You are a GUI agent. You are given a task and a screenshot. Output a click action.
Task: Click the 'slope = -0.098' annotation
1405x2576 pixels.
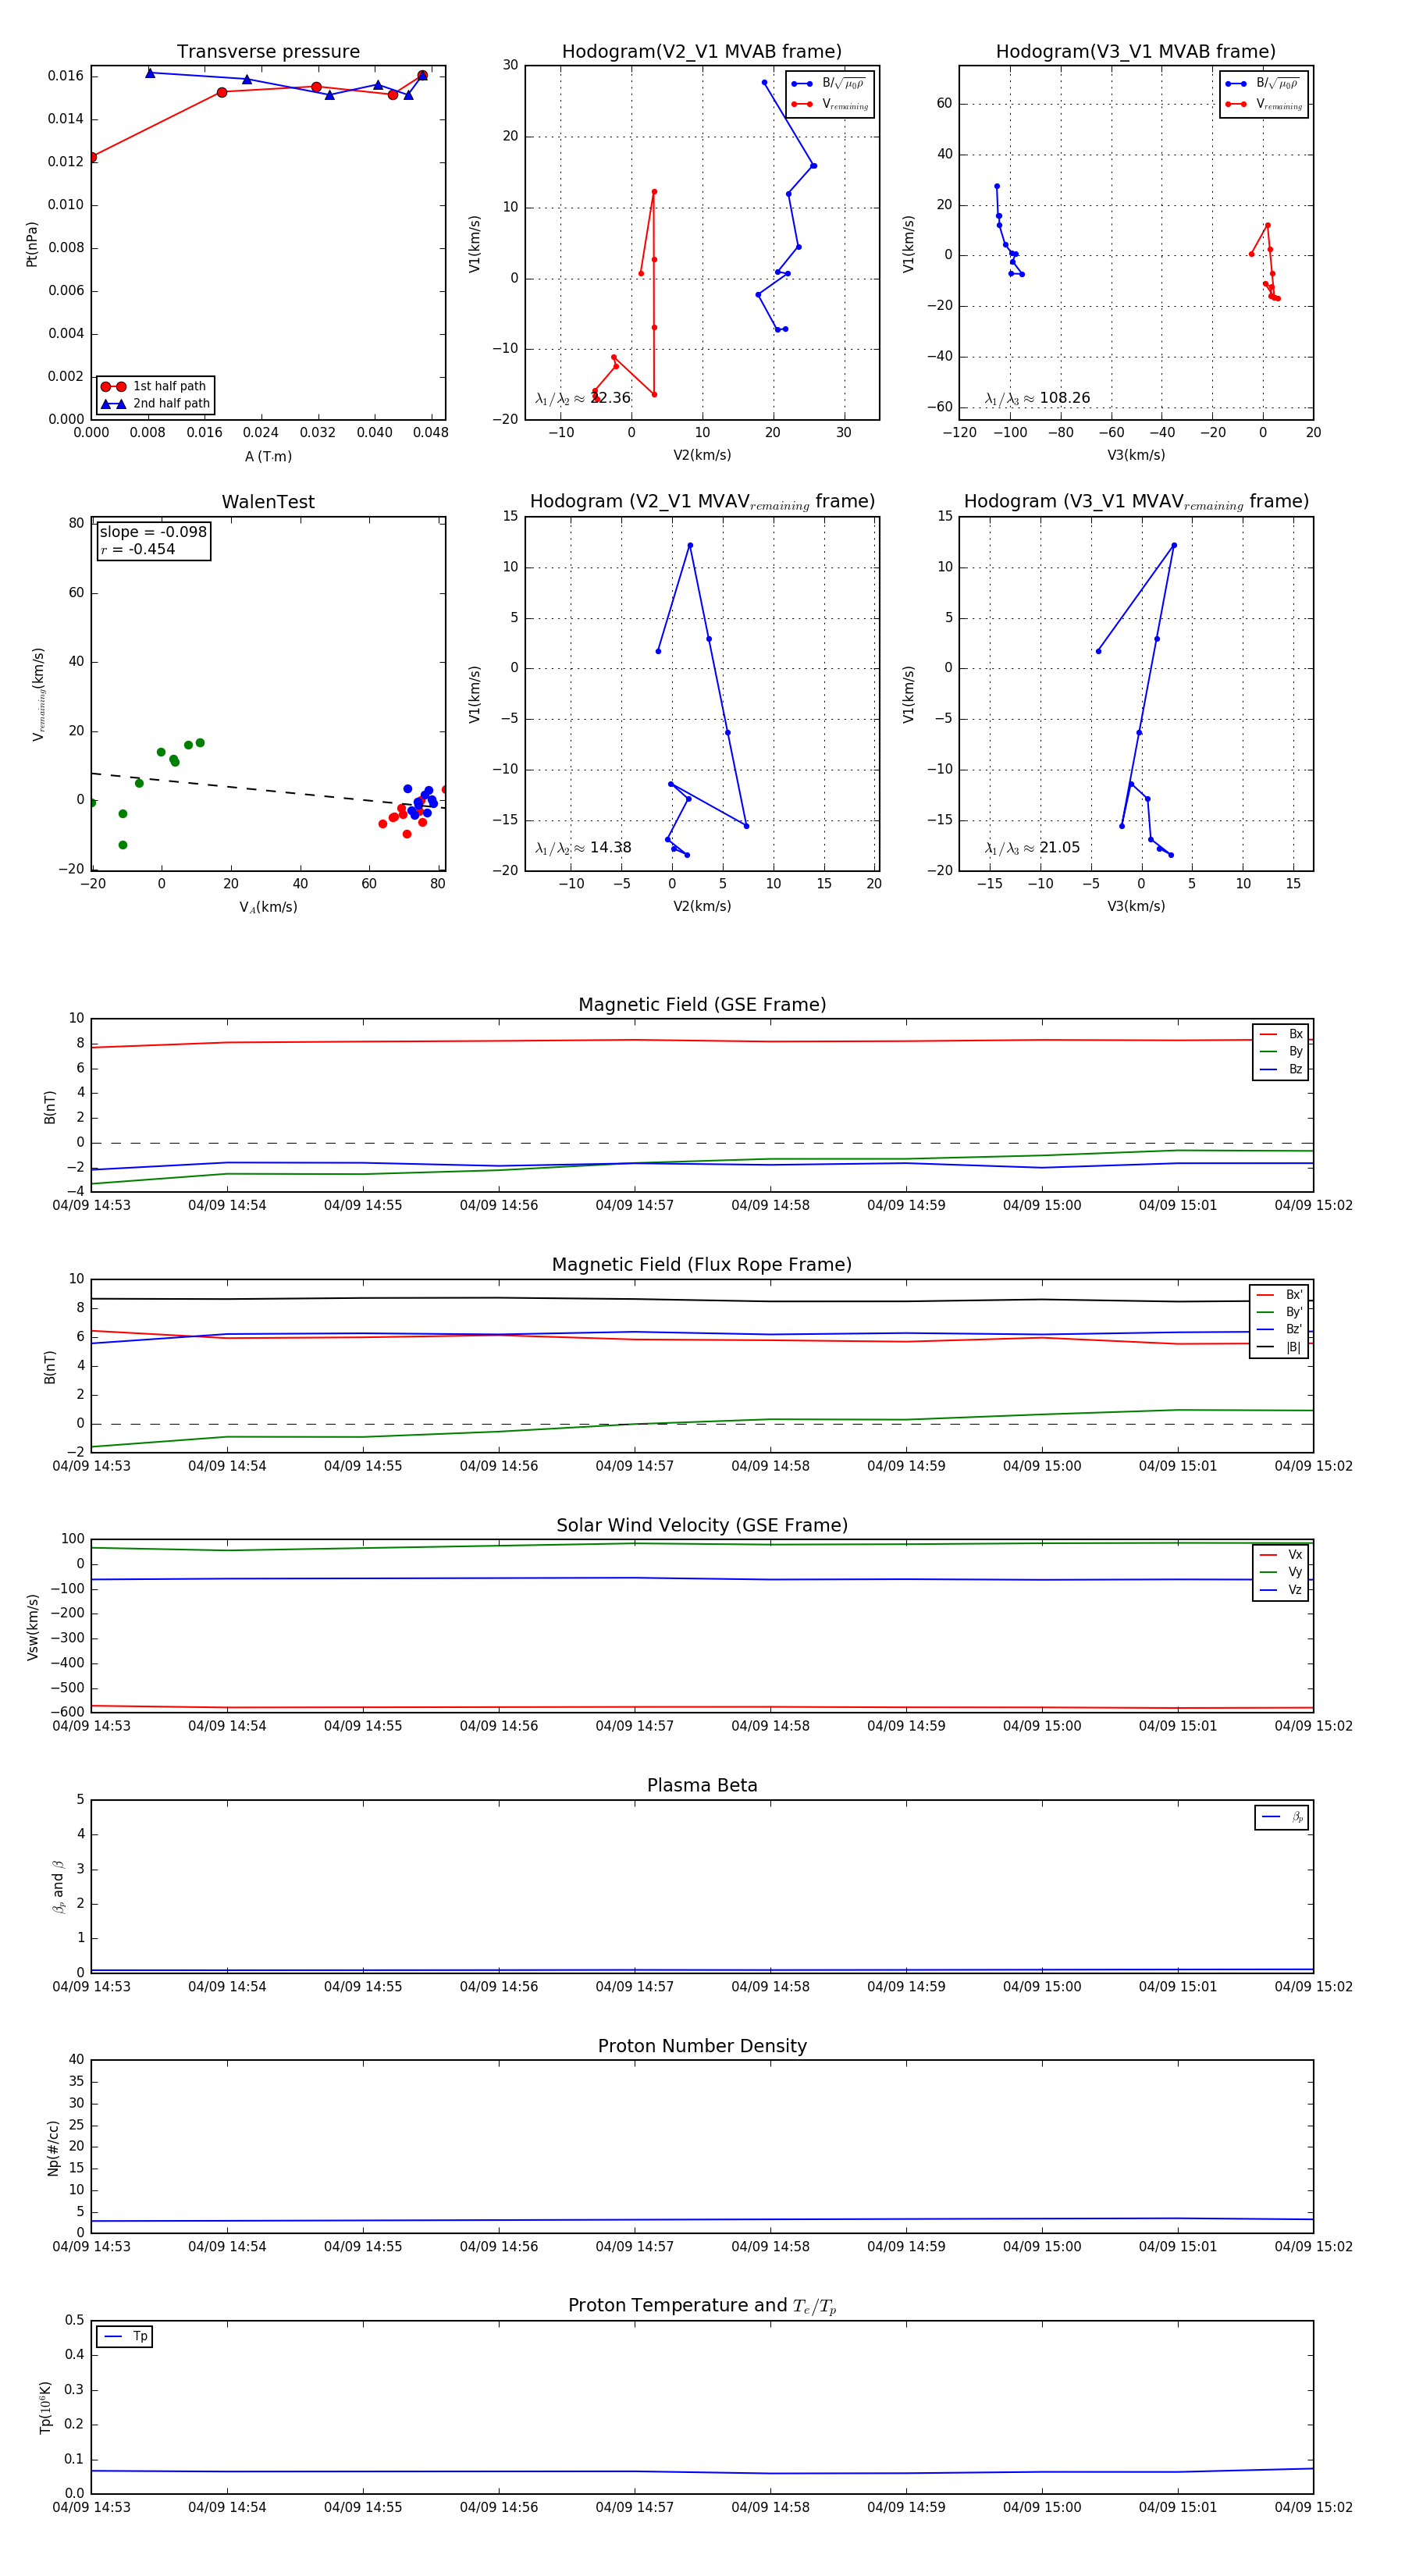pyautogui.click(x=153, y=532)
